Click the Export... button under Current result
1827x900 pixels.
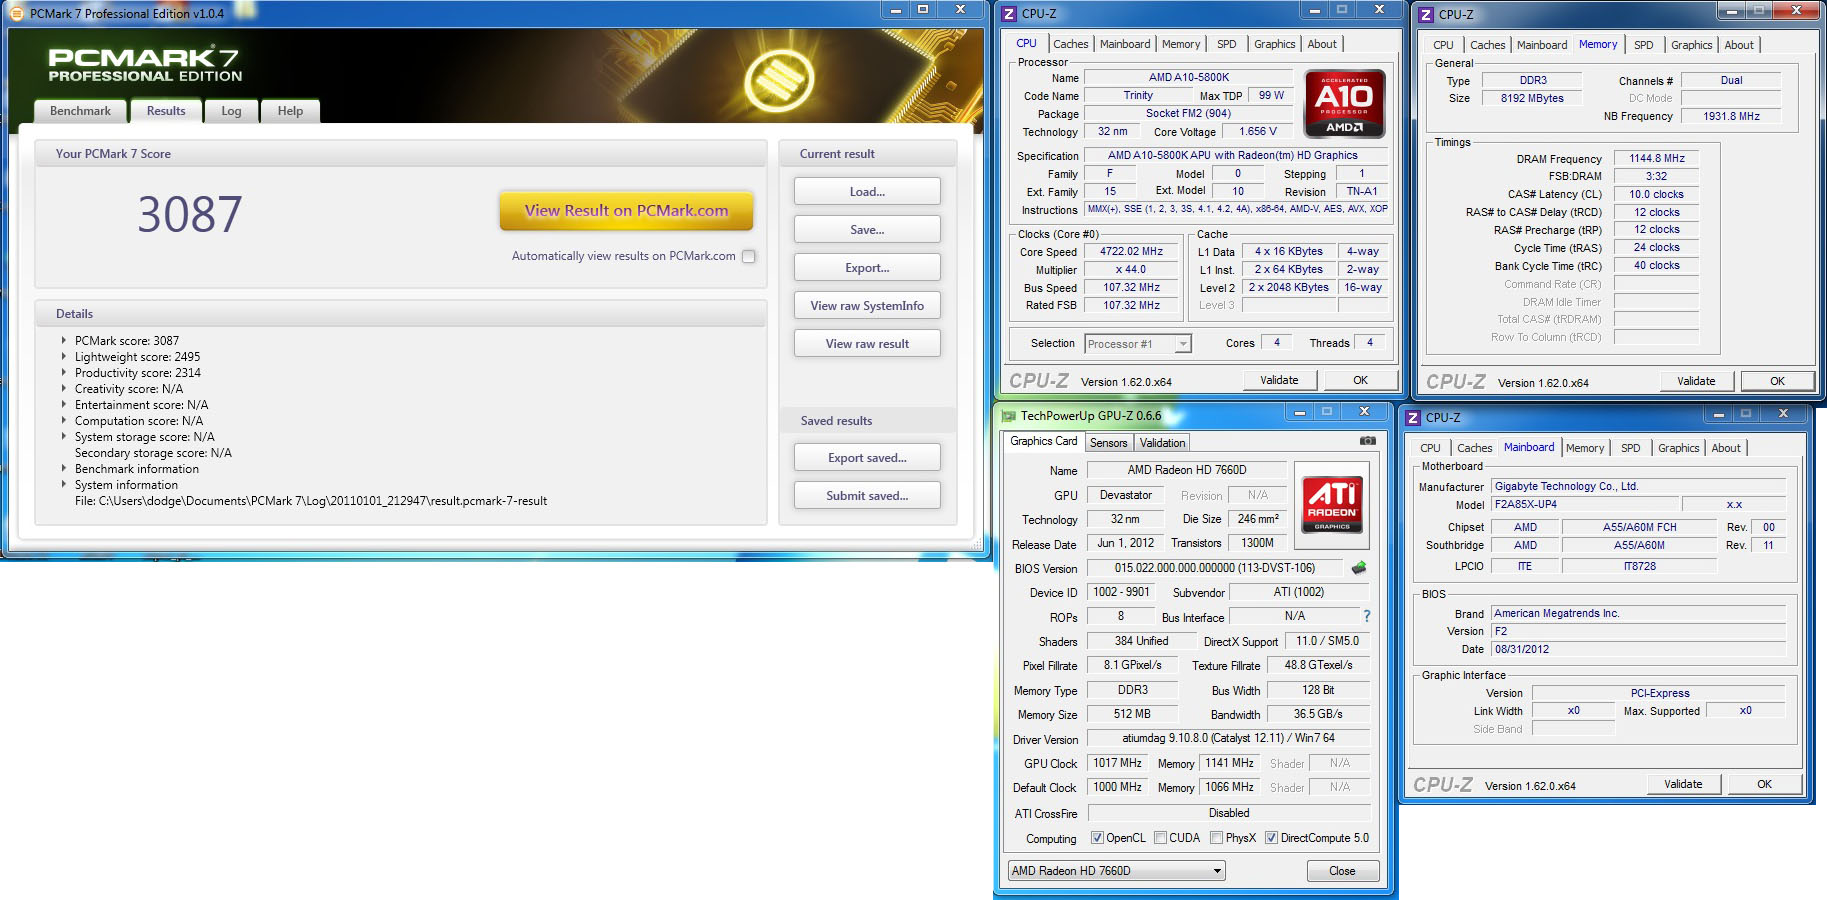click(867, 268)
